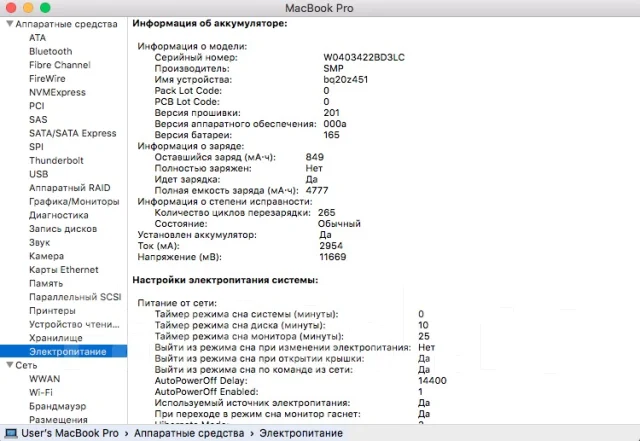The width and height of the screenshot is (640, 441).
Task: Open the Fibre Channel section
Action: pyautogui.click(x=60, y=65)
